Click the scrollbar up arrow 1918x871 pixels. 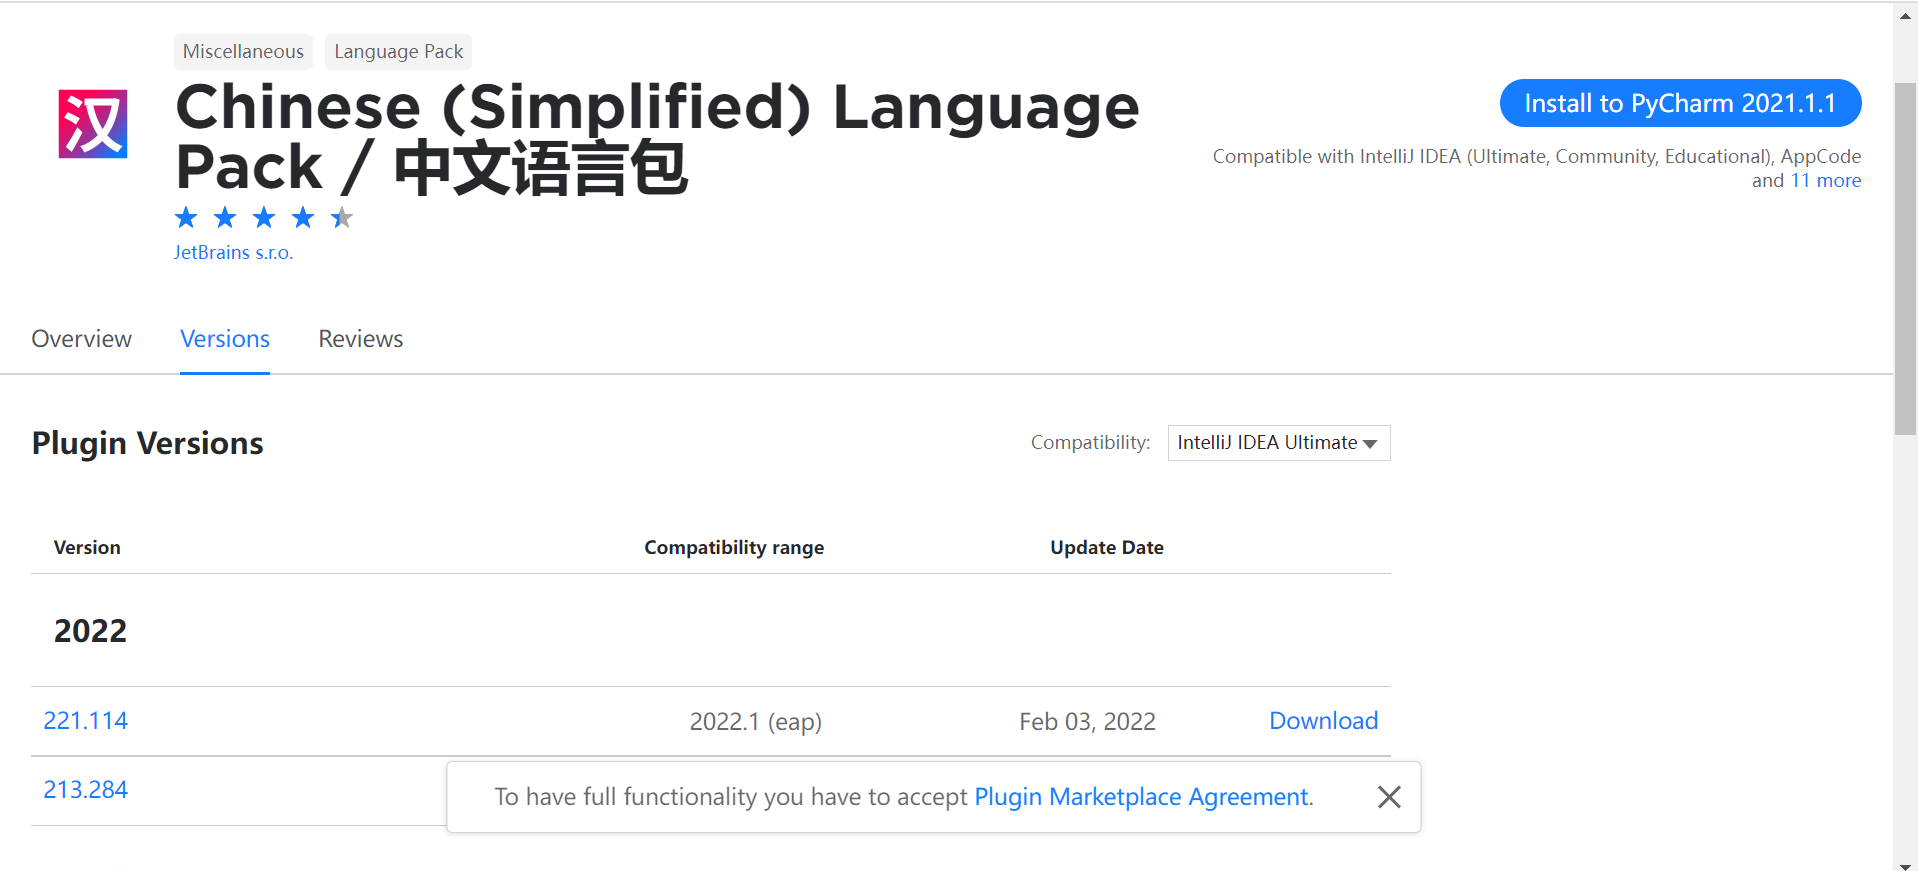coord(1905,15)
